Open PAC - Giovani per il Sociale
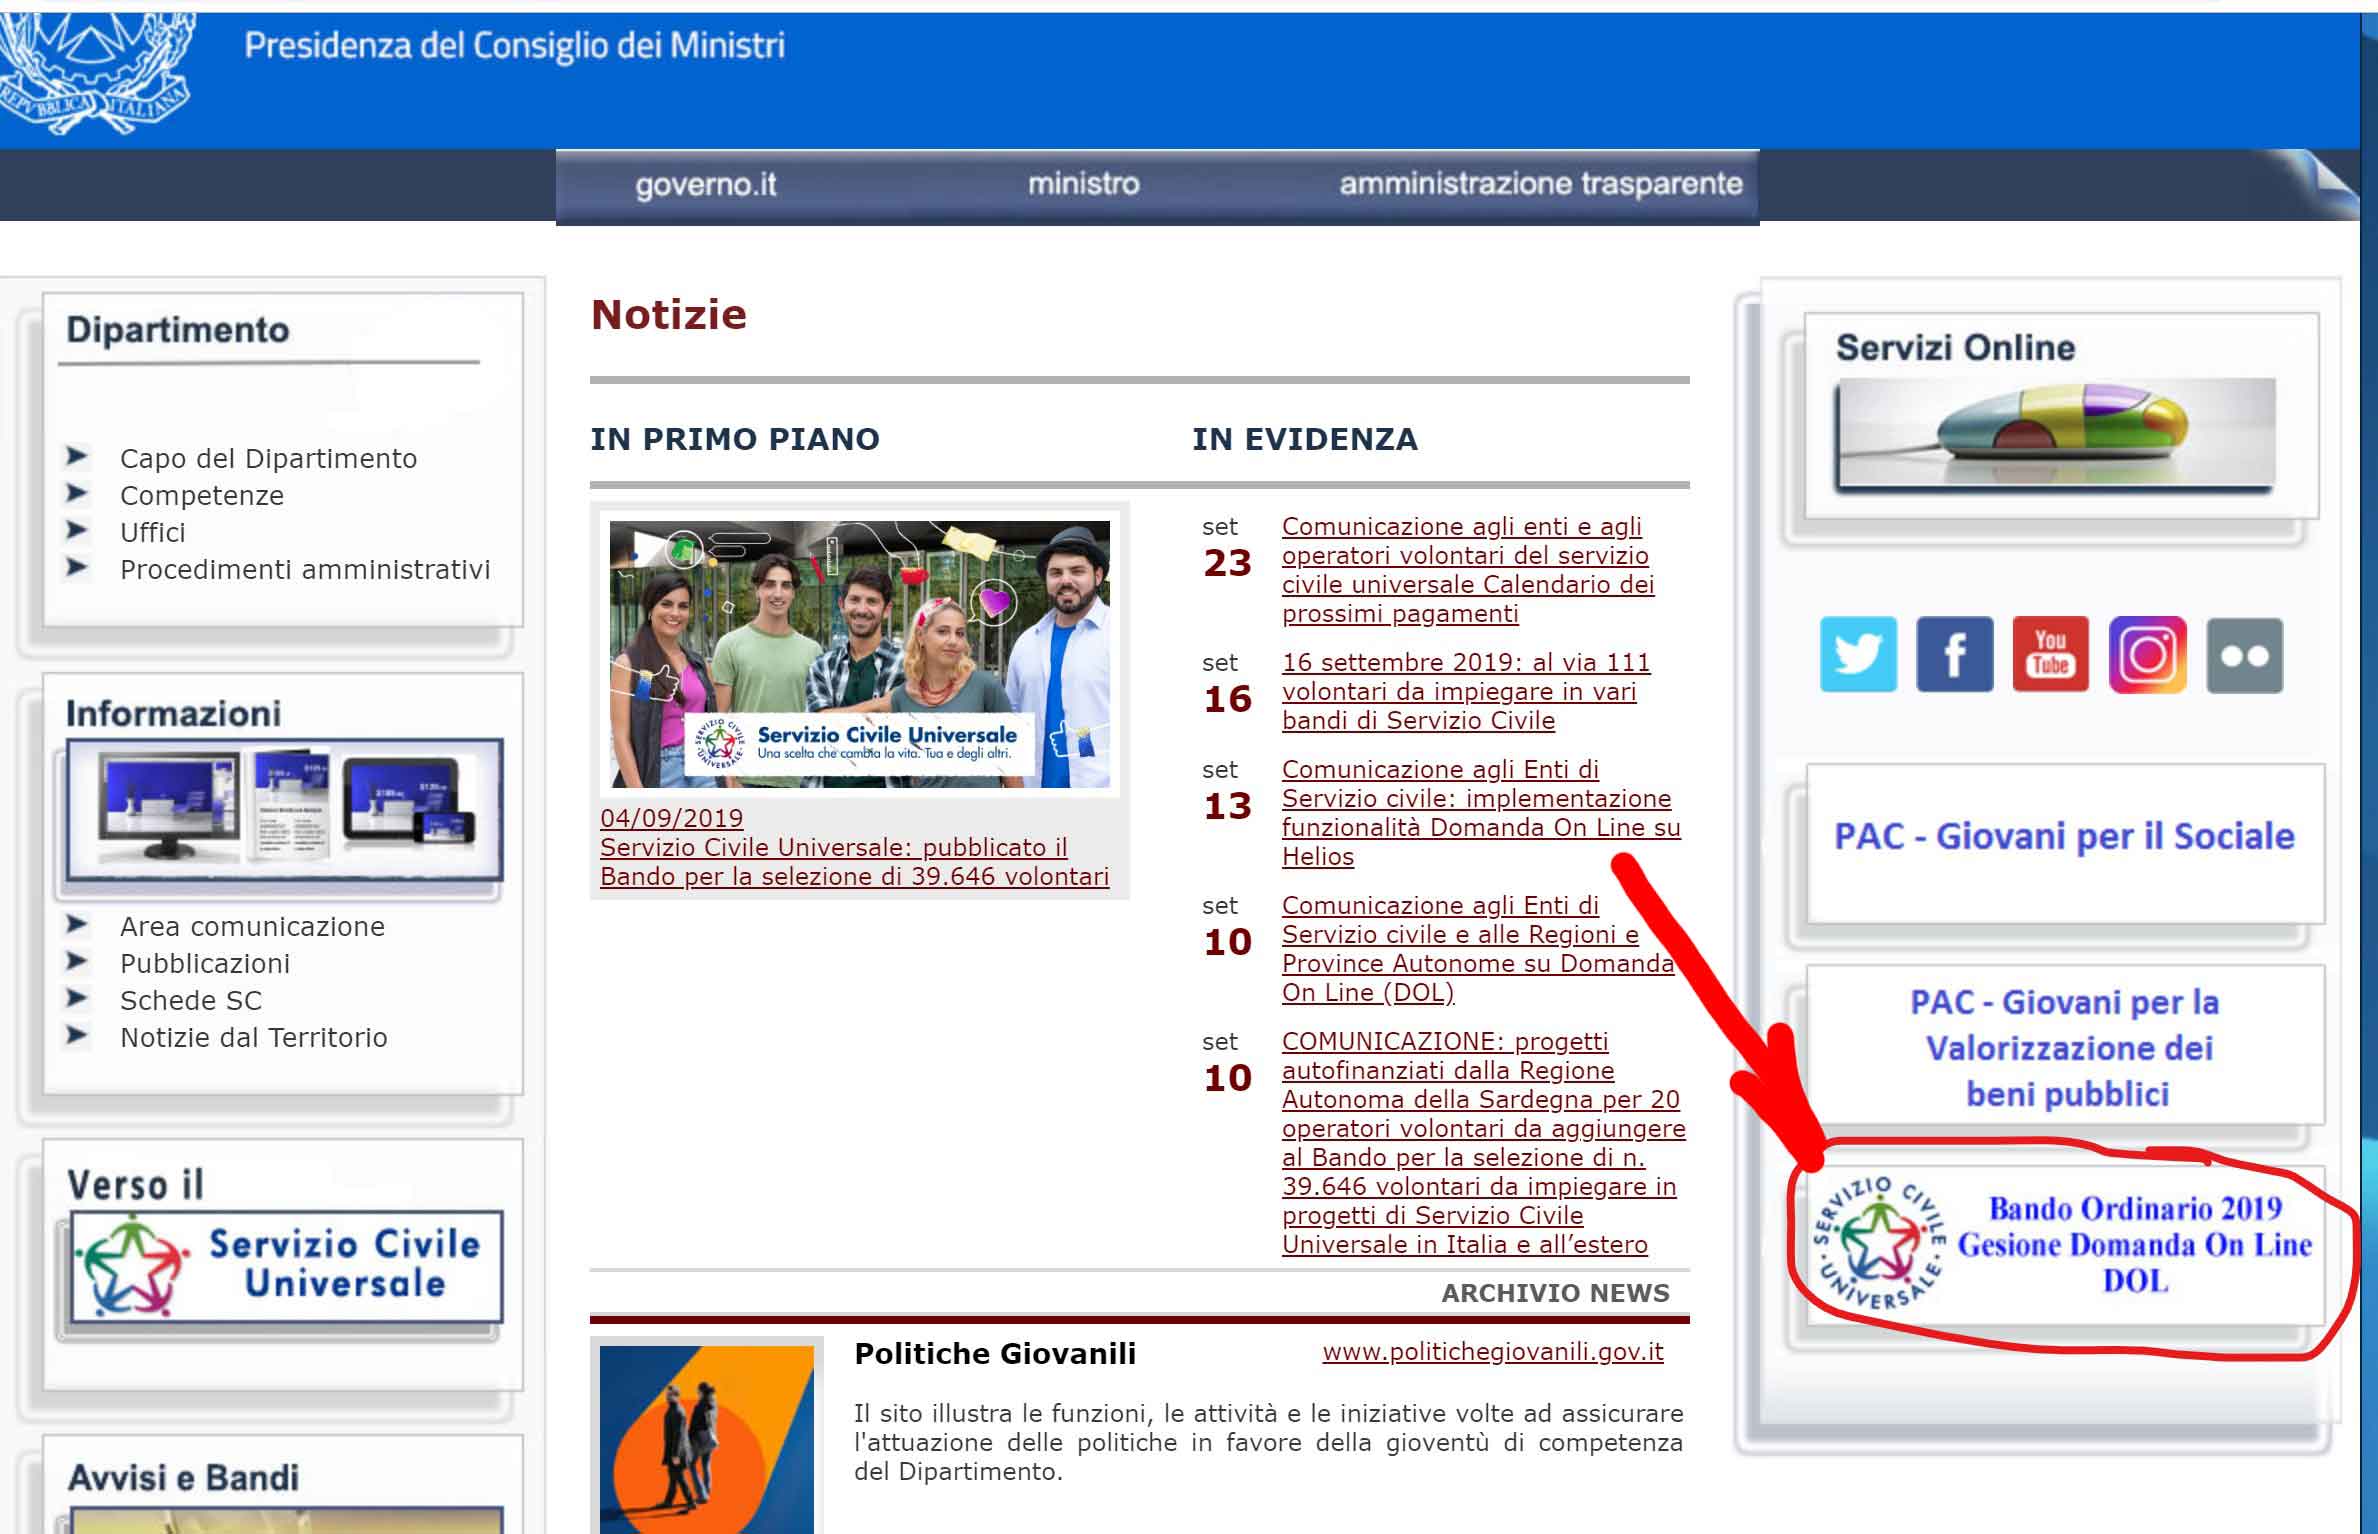Screen dimensions: 2378x1534 click(x=2064, y=837)
